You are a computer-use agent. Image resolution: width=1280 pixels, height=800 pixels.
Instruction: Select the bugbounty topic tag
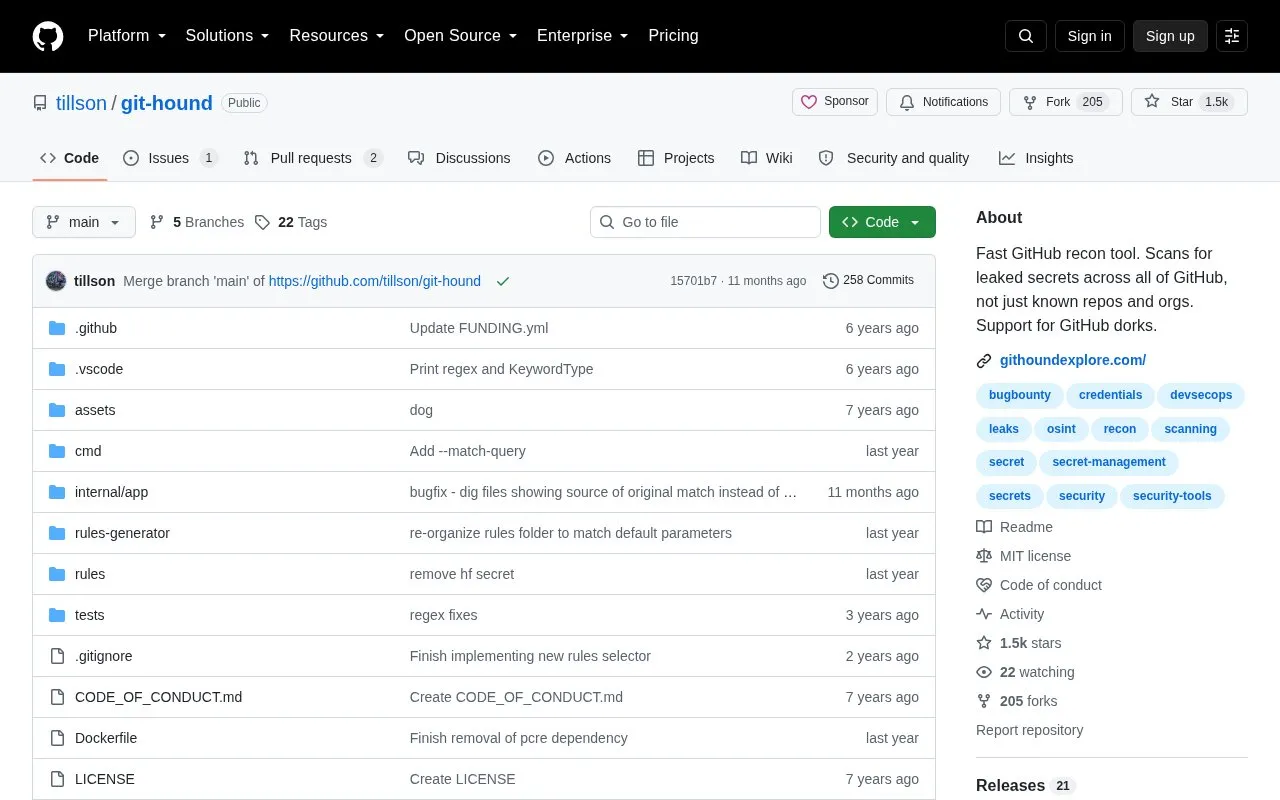coord(1020,395)
